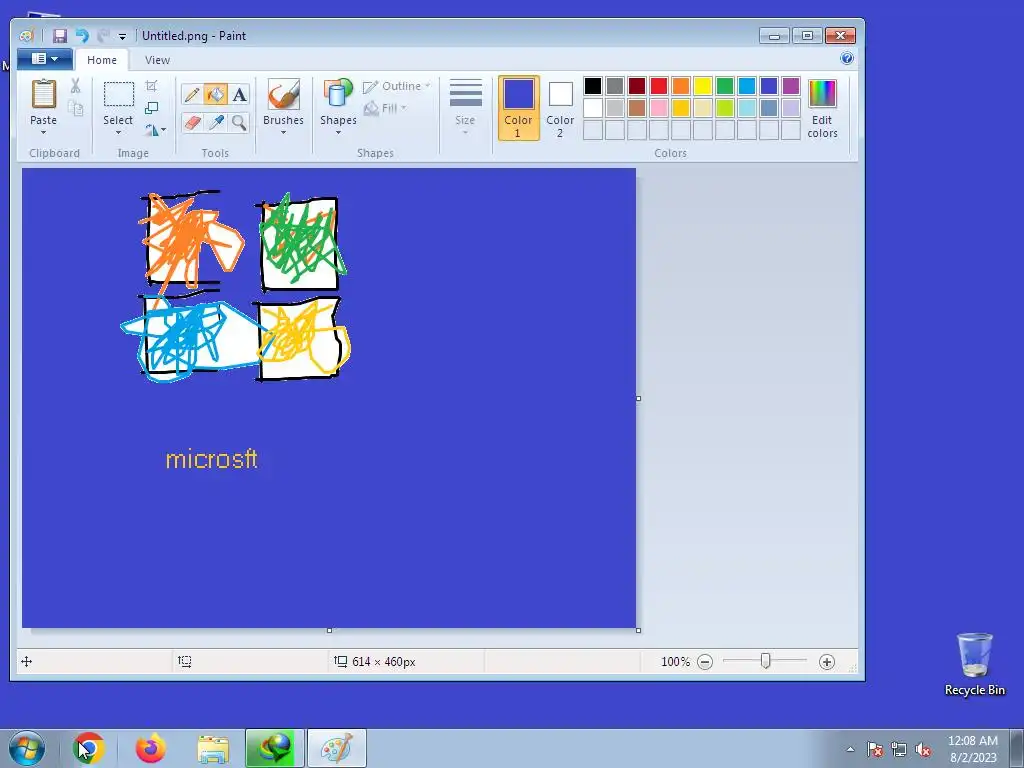Expand the Paste dropdown arrow
Viewport: 1024px width, 768px height.
pyautogui.click(x=44, y=133)
